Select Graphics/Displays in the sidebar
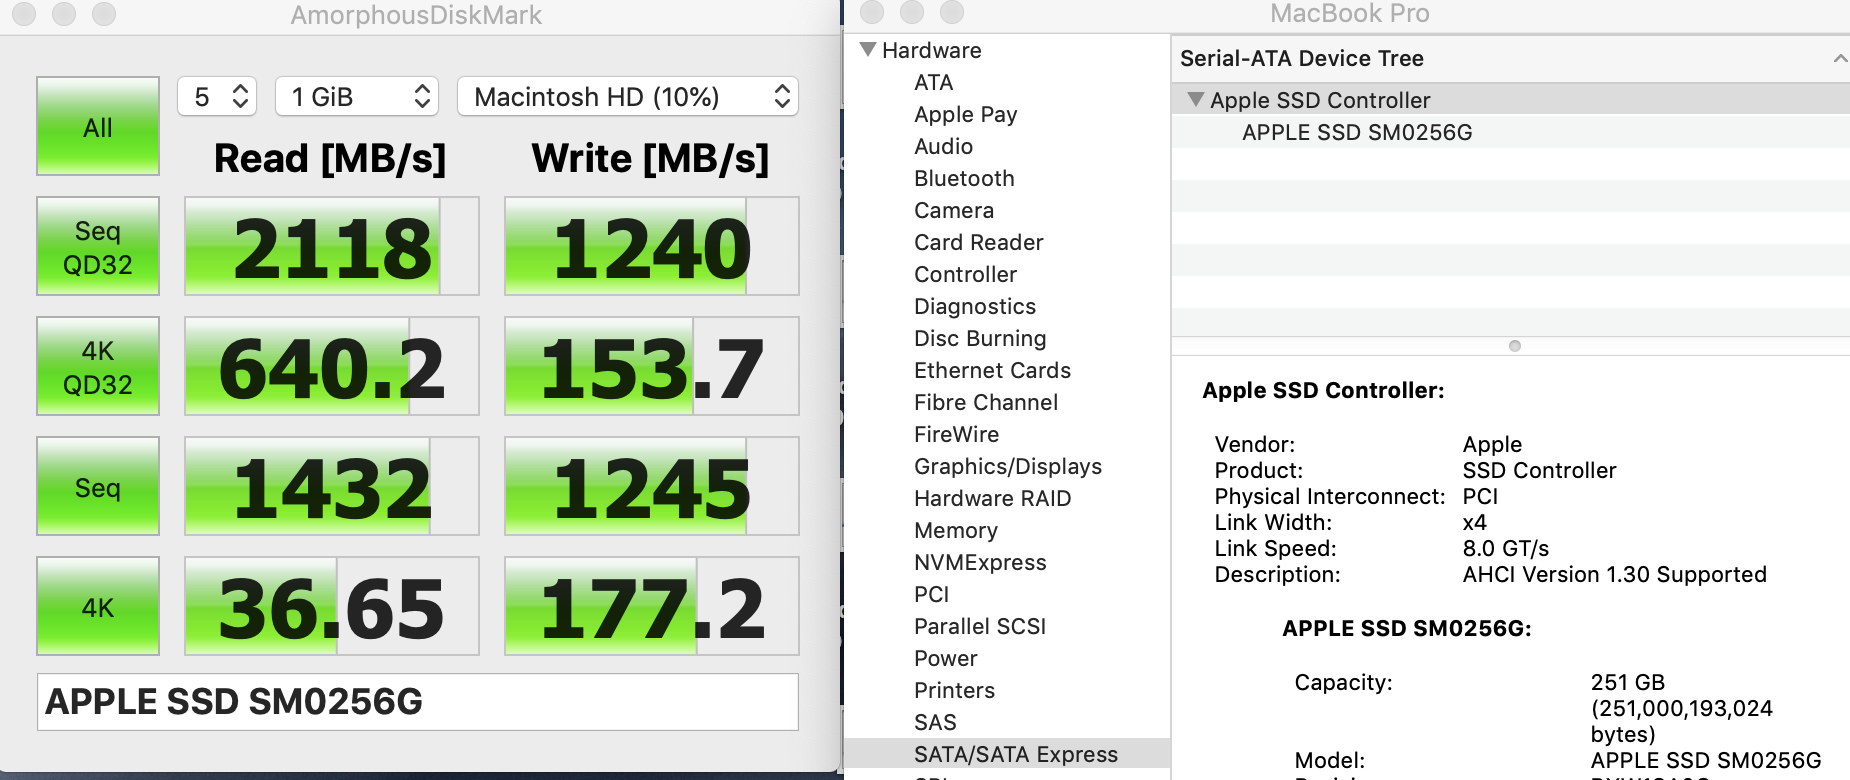Screen dimensions: 1850x780 [1008, 466]
